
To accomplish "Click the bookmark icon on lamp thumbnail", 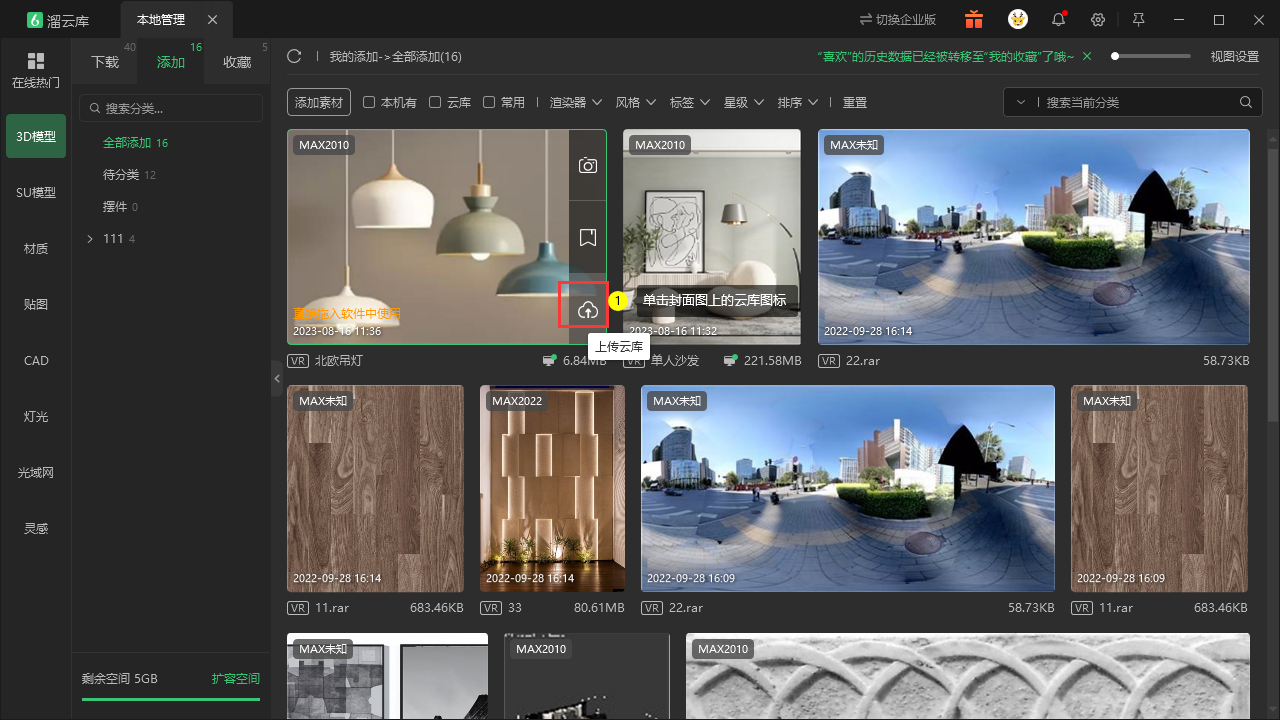I will coord(588,237).
